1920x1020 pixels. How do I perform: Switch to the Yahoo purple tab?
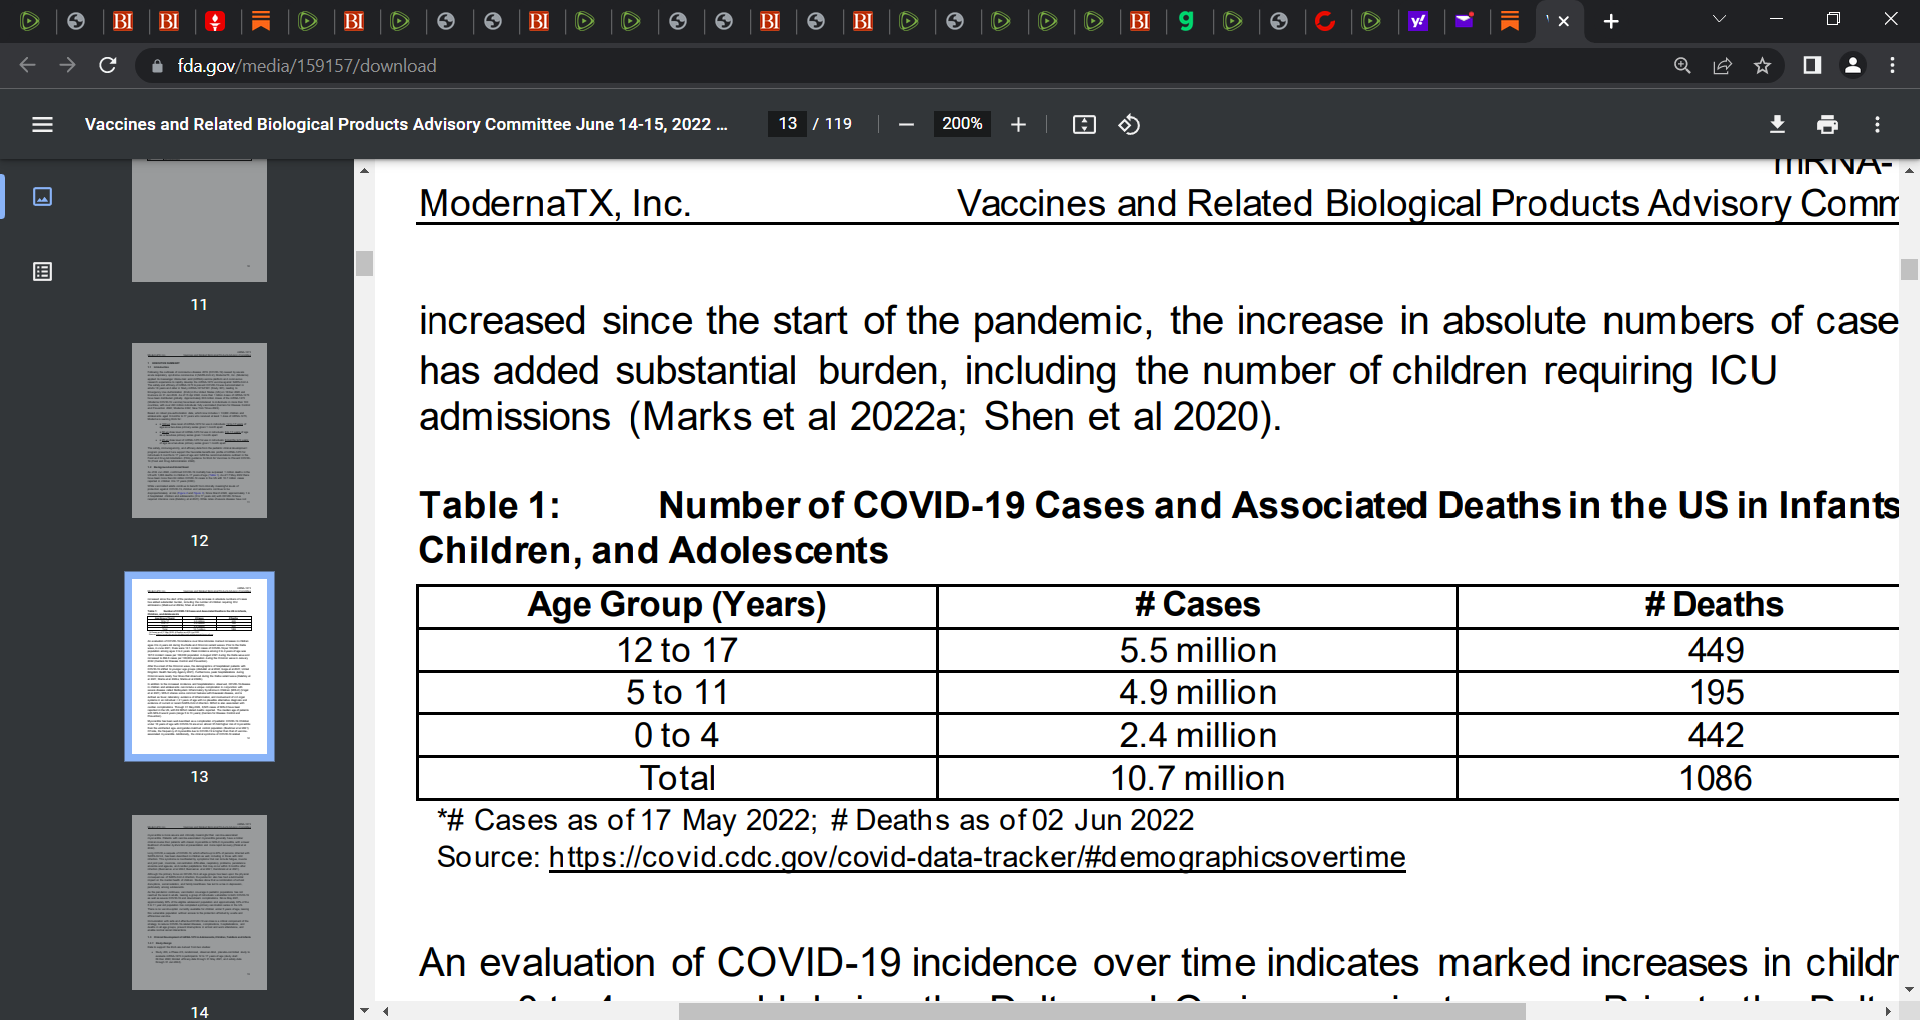pyautogui.click(x=1417, y=21)
